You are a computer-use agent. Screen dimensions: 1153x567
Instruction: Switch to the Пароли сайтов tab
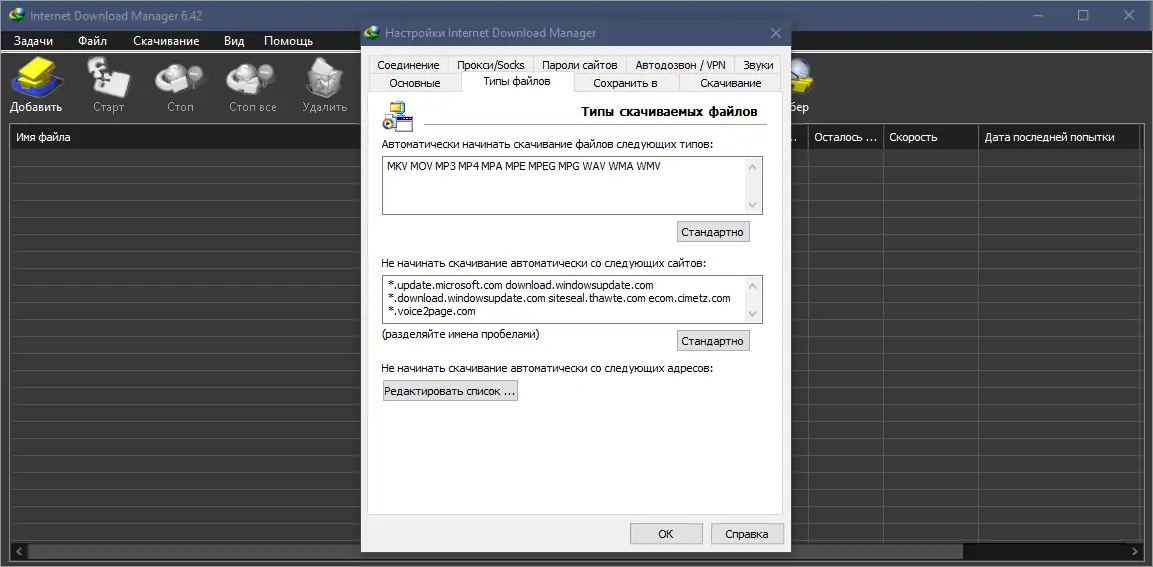coord(580,65)
